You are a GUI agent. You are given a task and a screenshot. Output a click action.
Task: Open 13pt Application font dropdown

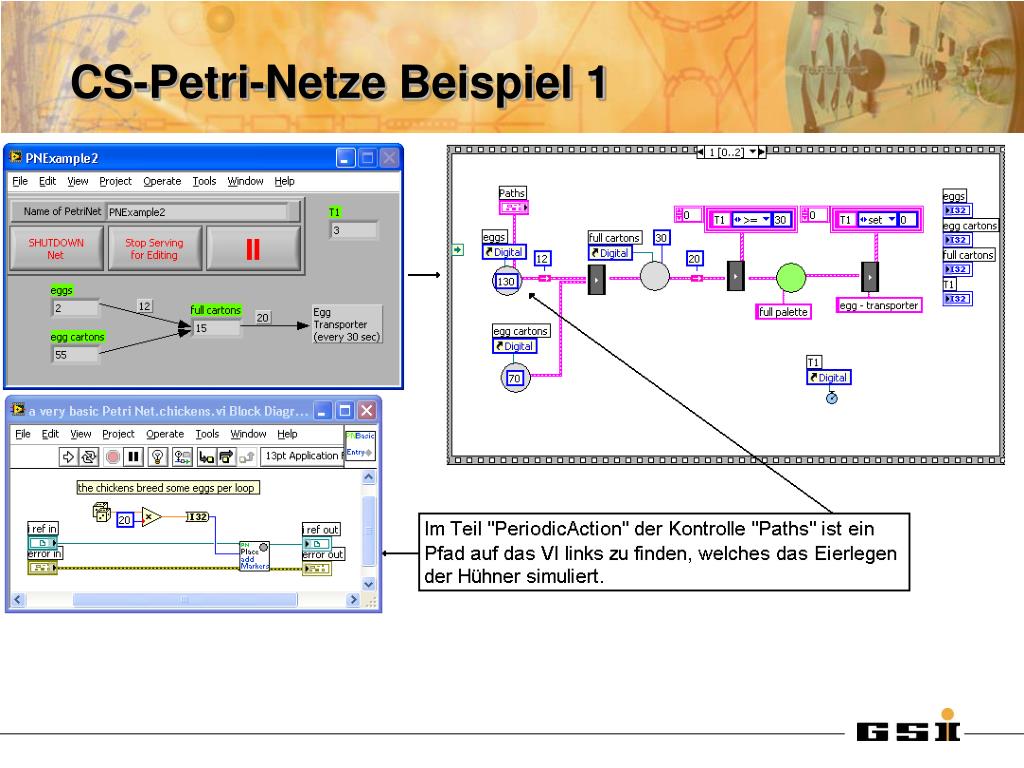tap(302, 456)
